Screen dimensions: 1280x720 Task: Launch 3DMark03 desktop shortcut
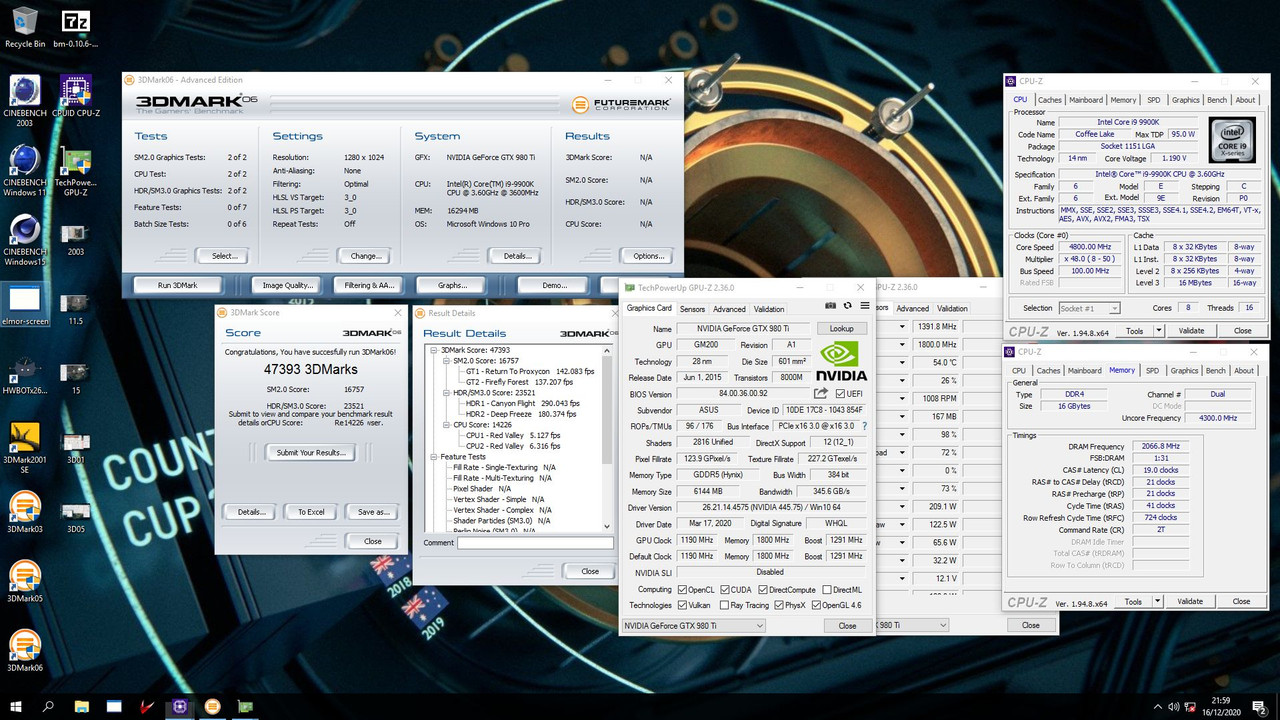(24, 511)
